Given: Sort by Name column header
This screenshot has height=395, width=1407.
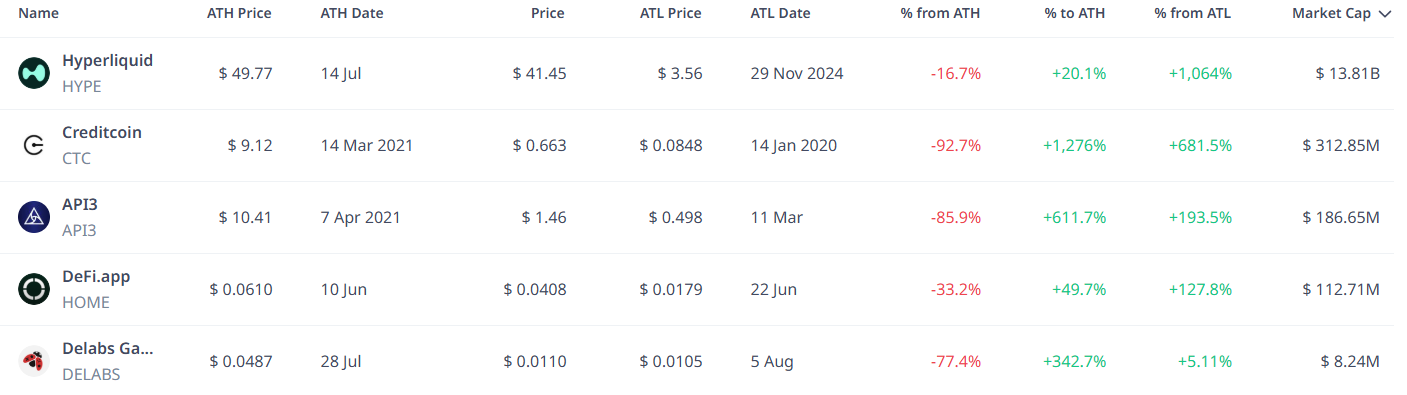Looking at the screenshot, I should [38, 14].
